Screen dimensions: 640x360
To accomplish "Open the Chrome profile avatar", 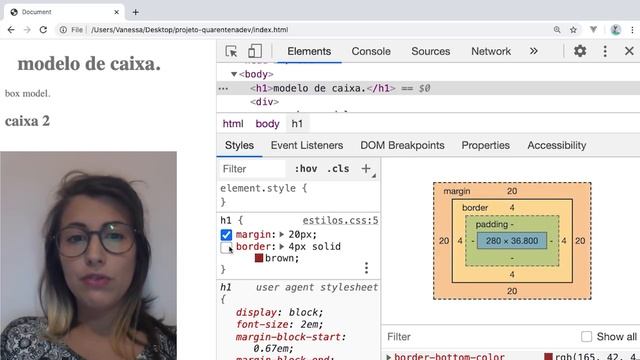I will pyautogui.click(x=616, y=30).
